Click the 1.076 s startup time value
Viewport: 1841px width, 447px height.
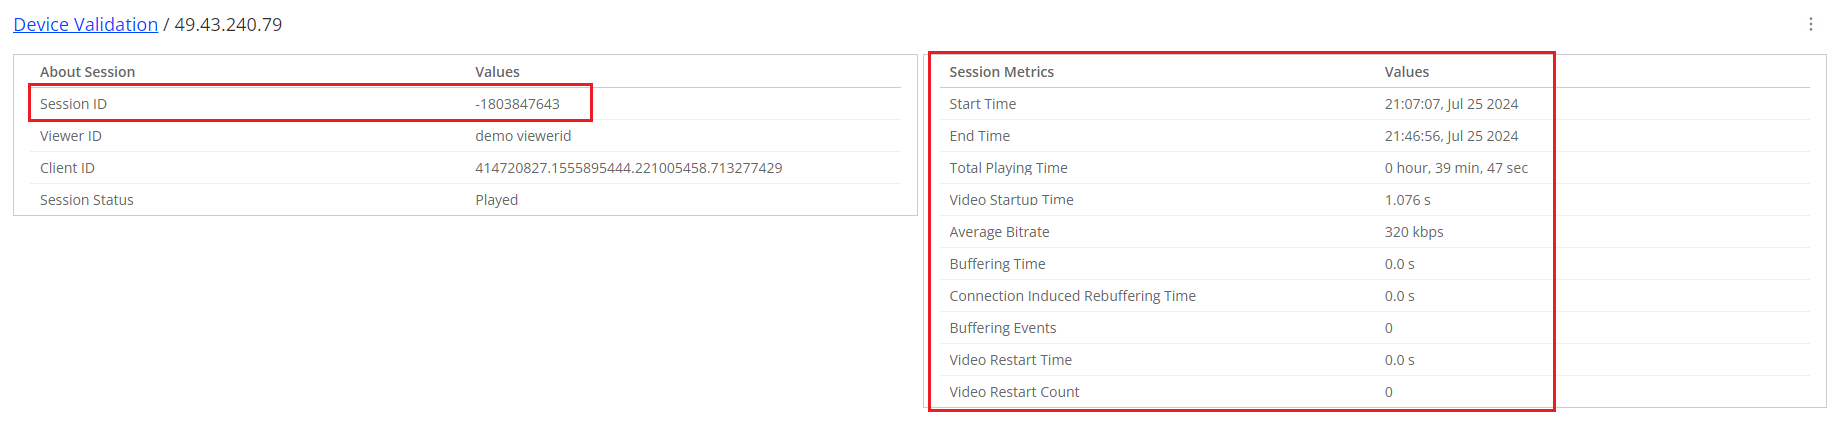(x=1407, y=200)
